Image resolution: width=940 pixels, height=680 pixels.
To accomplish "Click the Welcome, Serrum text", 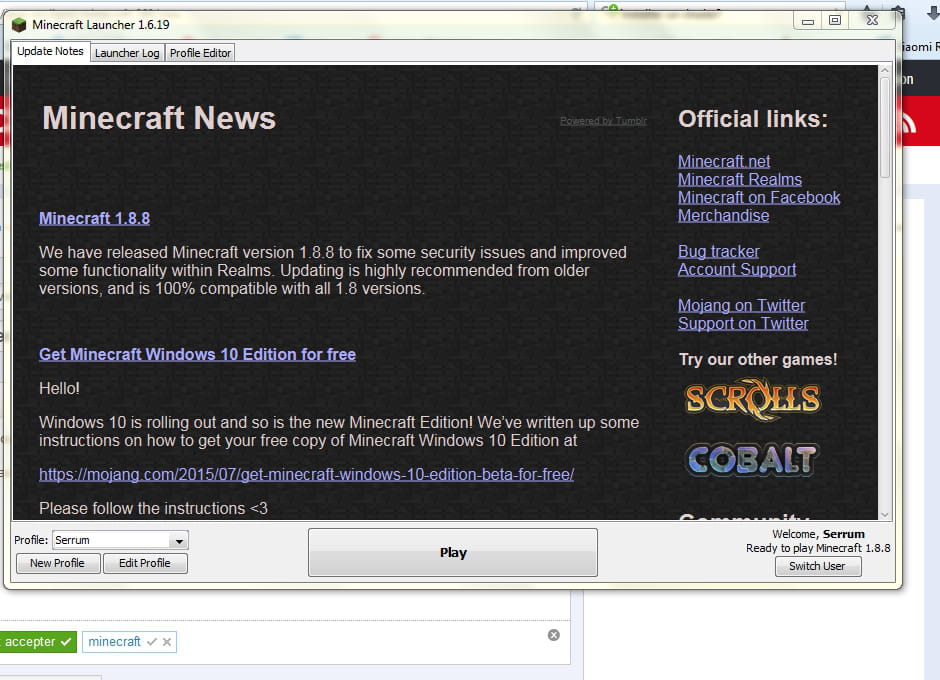I will (818, 534).
